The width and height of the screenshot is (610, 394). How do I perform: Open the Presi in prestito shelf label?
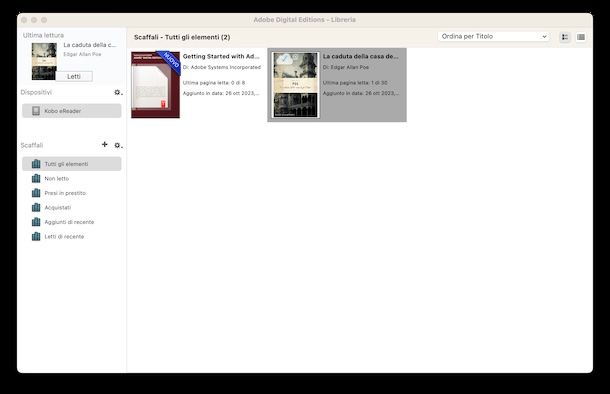[65, 193]
